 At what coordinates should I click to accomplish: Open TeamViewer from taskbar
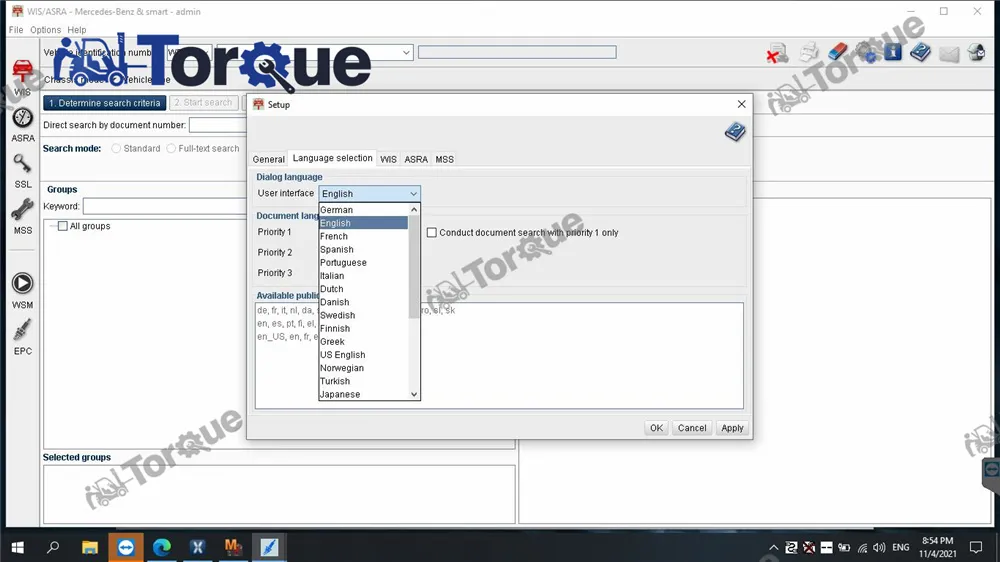click(126, 547)
